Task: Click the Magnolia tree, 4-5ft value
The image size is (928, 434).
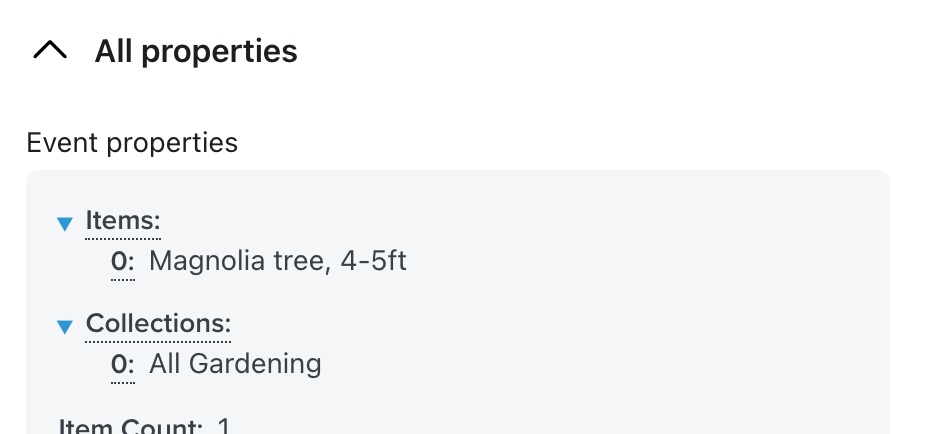Action: coord(278,262)
